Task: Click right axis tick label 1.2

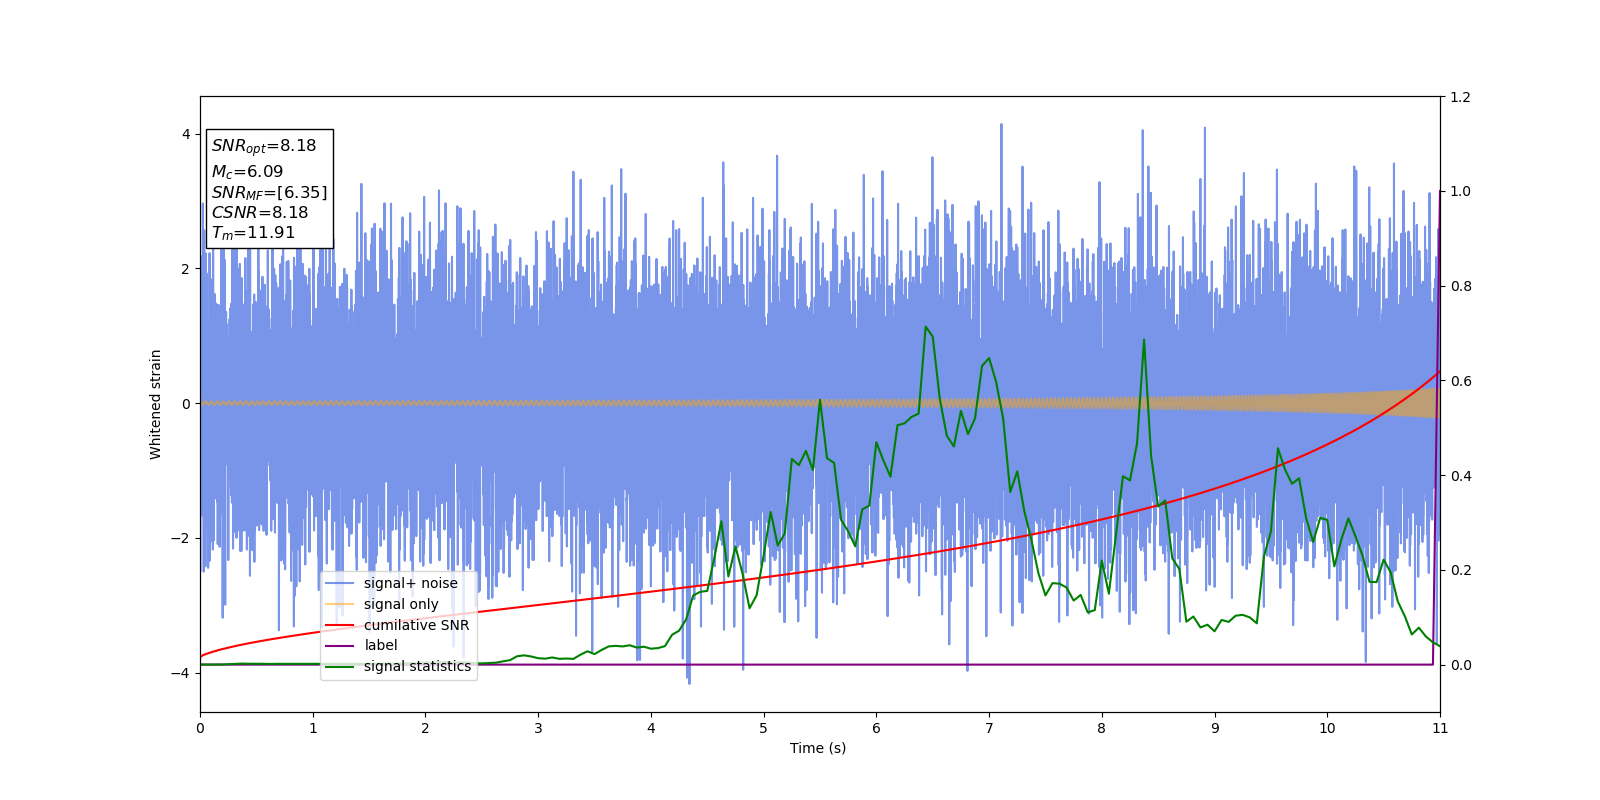Action: [x=1460, y=97]
